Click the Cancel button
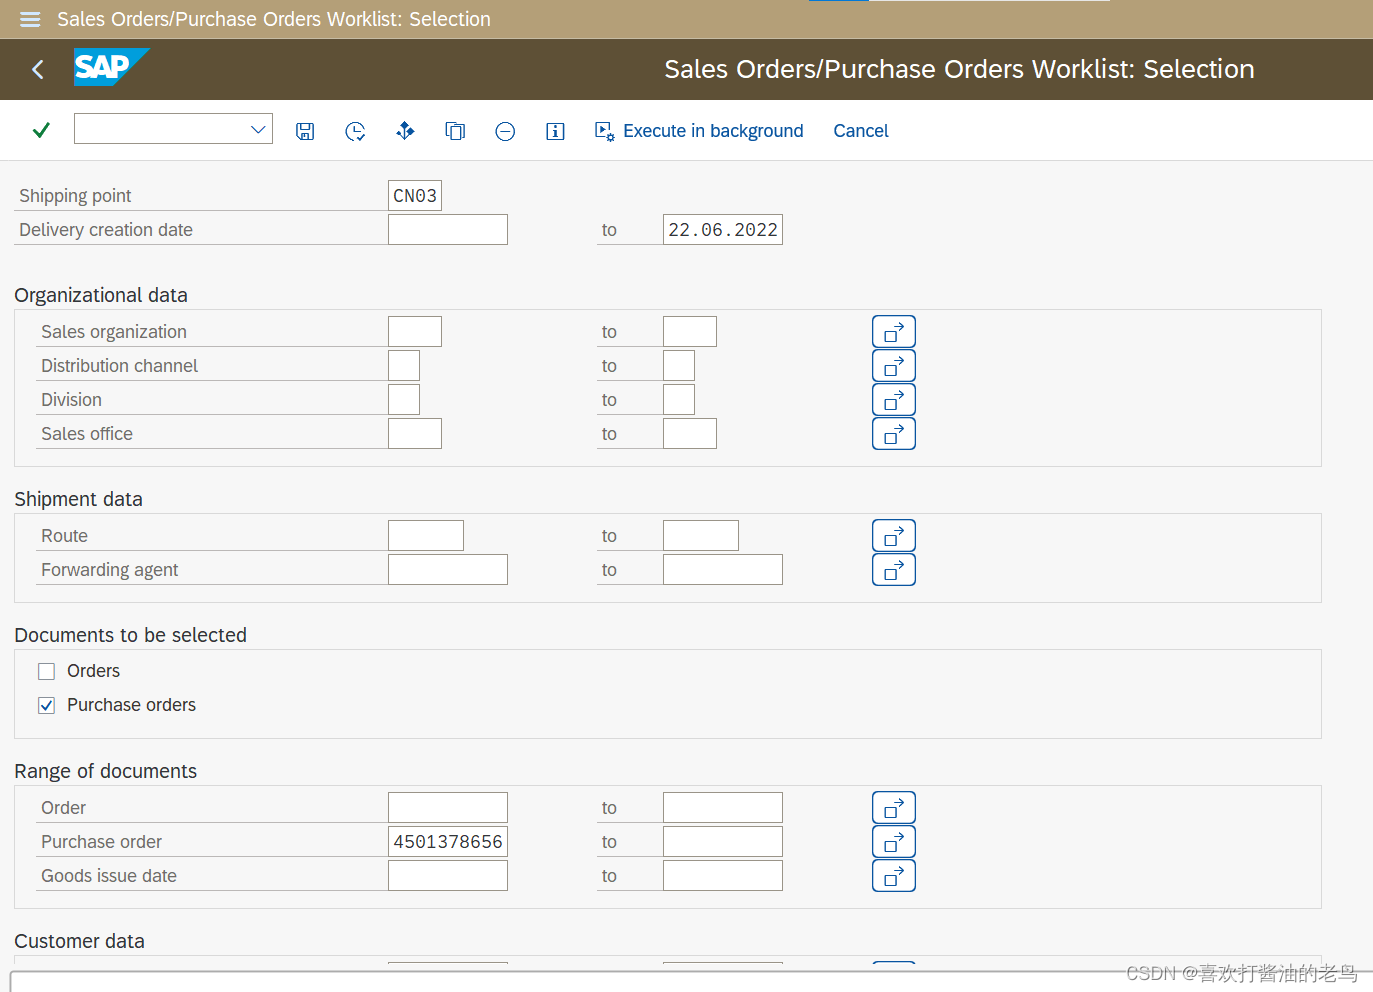Viewport: 1373px width, 992px height. [860, 130]
